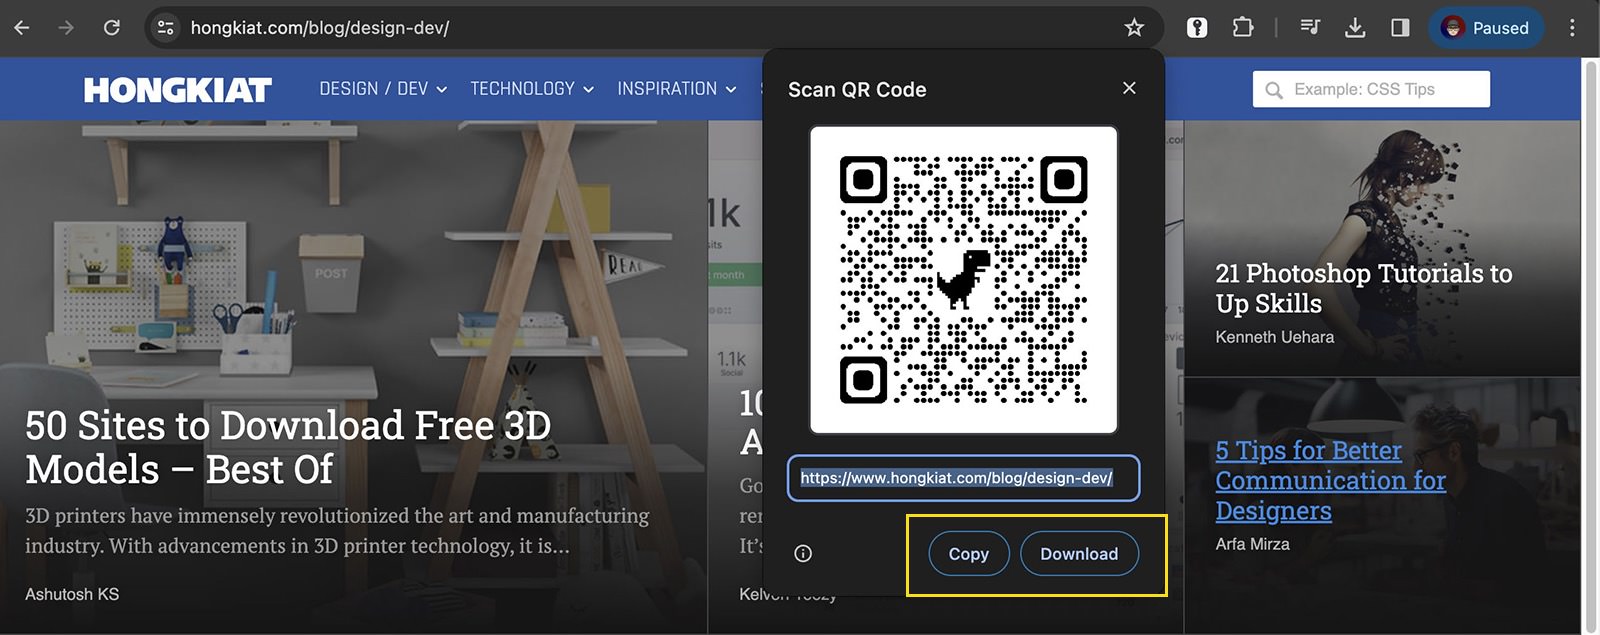The height and width of the screenshot is (635, 1600).
Task: Expand the INSPIRATION menu
Action: 677,89
